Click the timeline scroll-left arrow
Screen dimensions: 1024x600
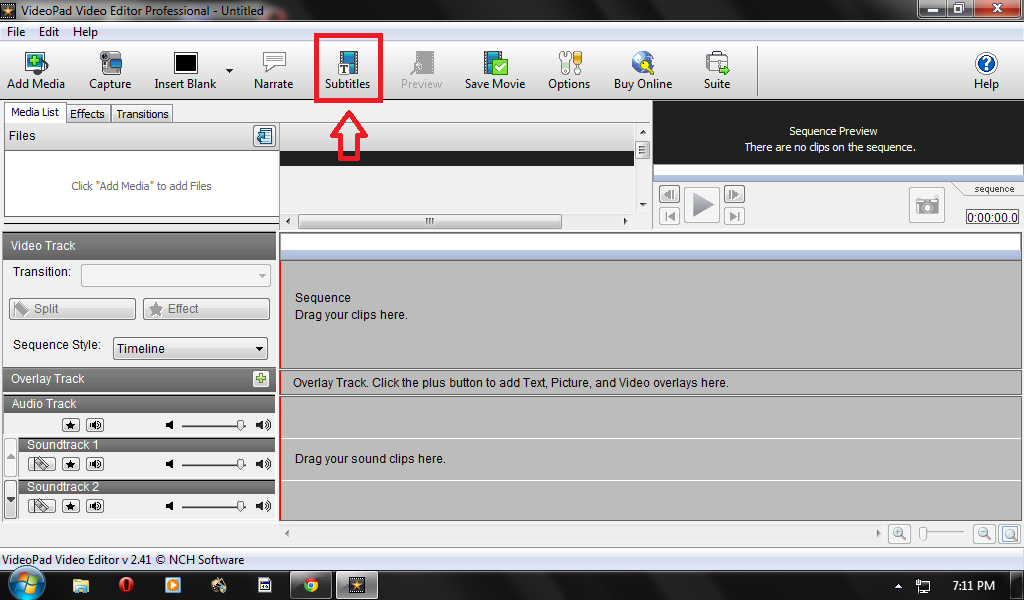(x=287, y=533)
